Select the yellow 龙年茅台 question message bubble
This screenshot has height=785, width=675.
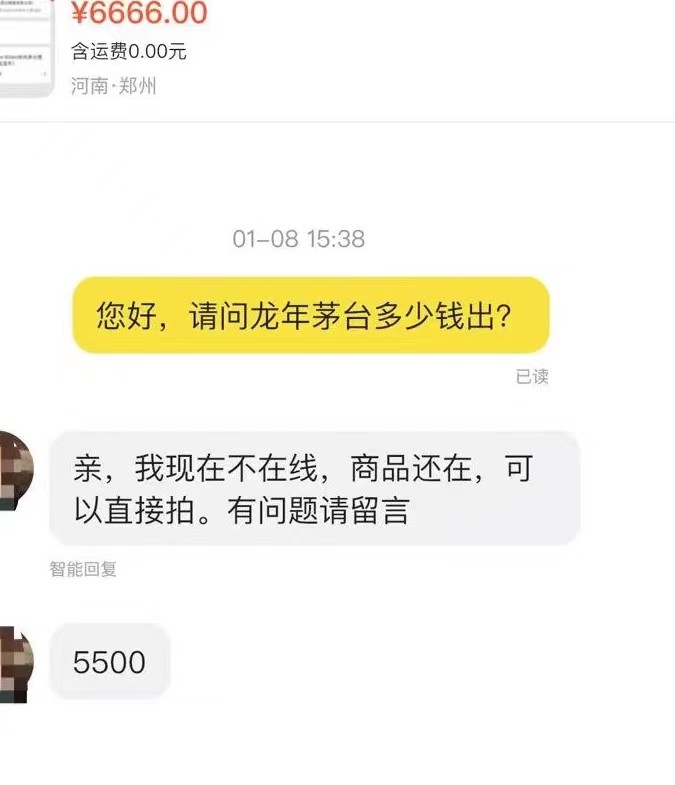pyautogui.click(x=311, y=315)
